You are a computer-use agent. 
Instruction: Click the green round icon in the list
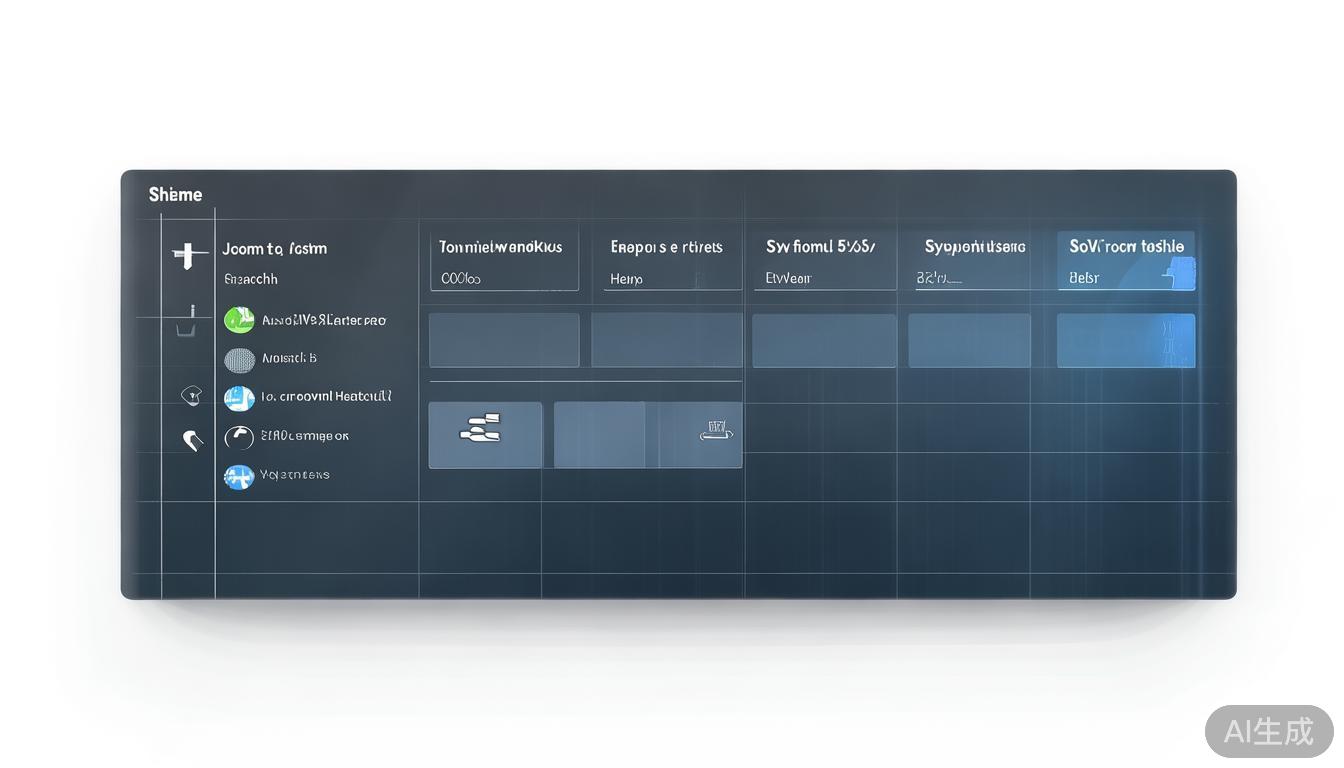239,320
